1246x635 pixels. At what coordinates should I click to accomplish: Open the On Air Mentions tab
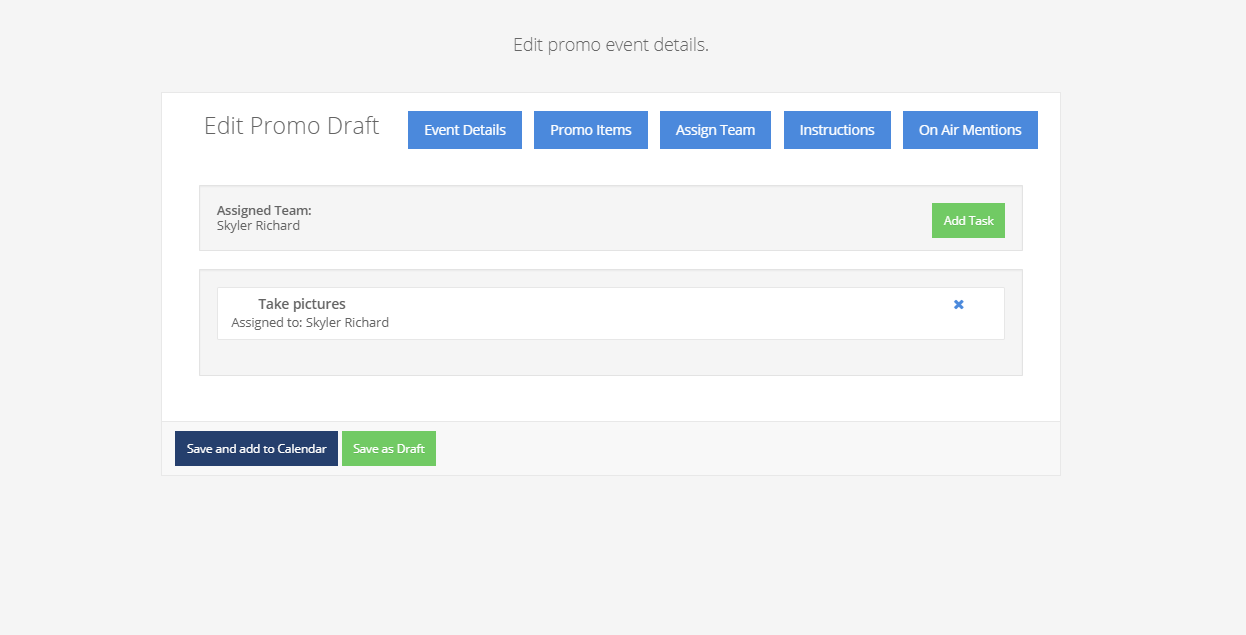point(970,130)
